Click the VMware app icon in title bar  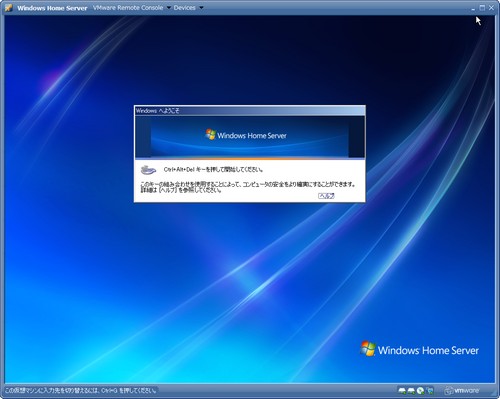coord(8,8)
